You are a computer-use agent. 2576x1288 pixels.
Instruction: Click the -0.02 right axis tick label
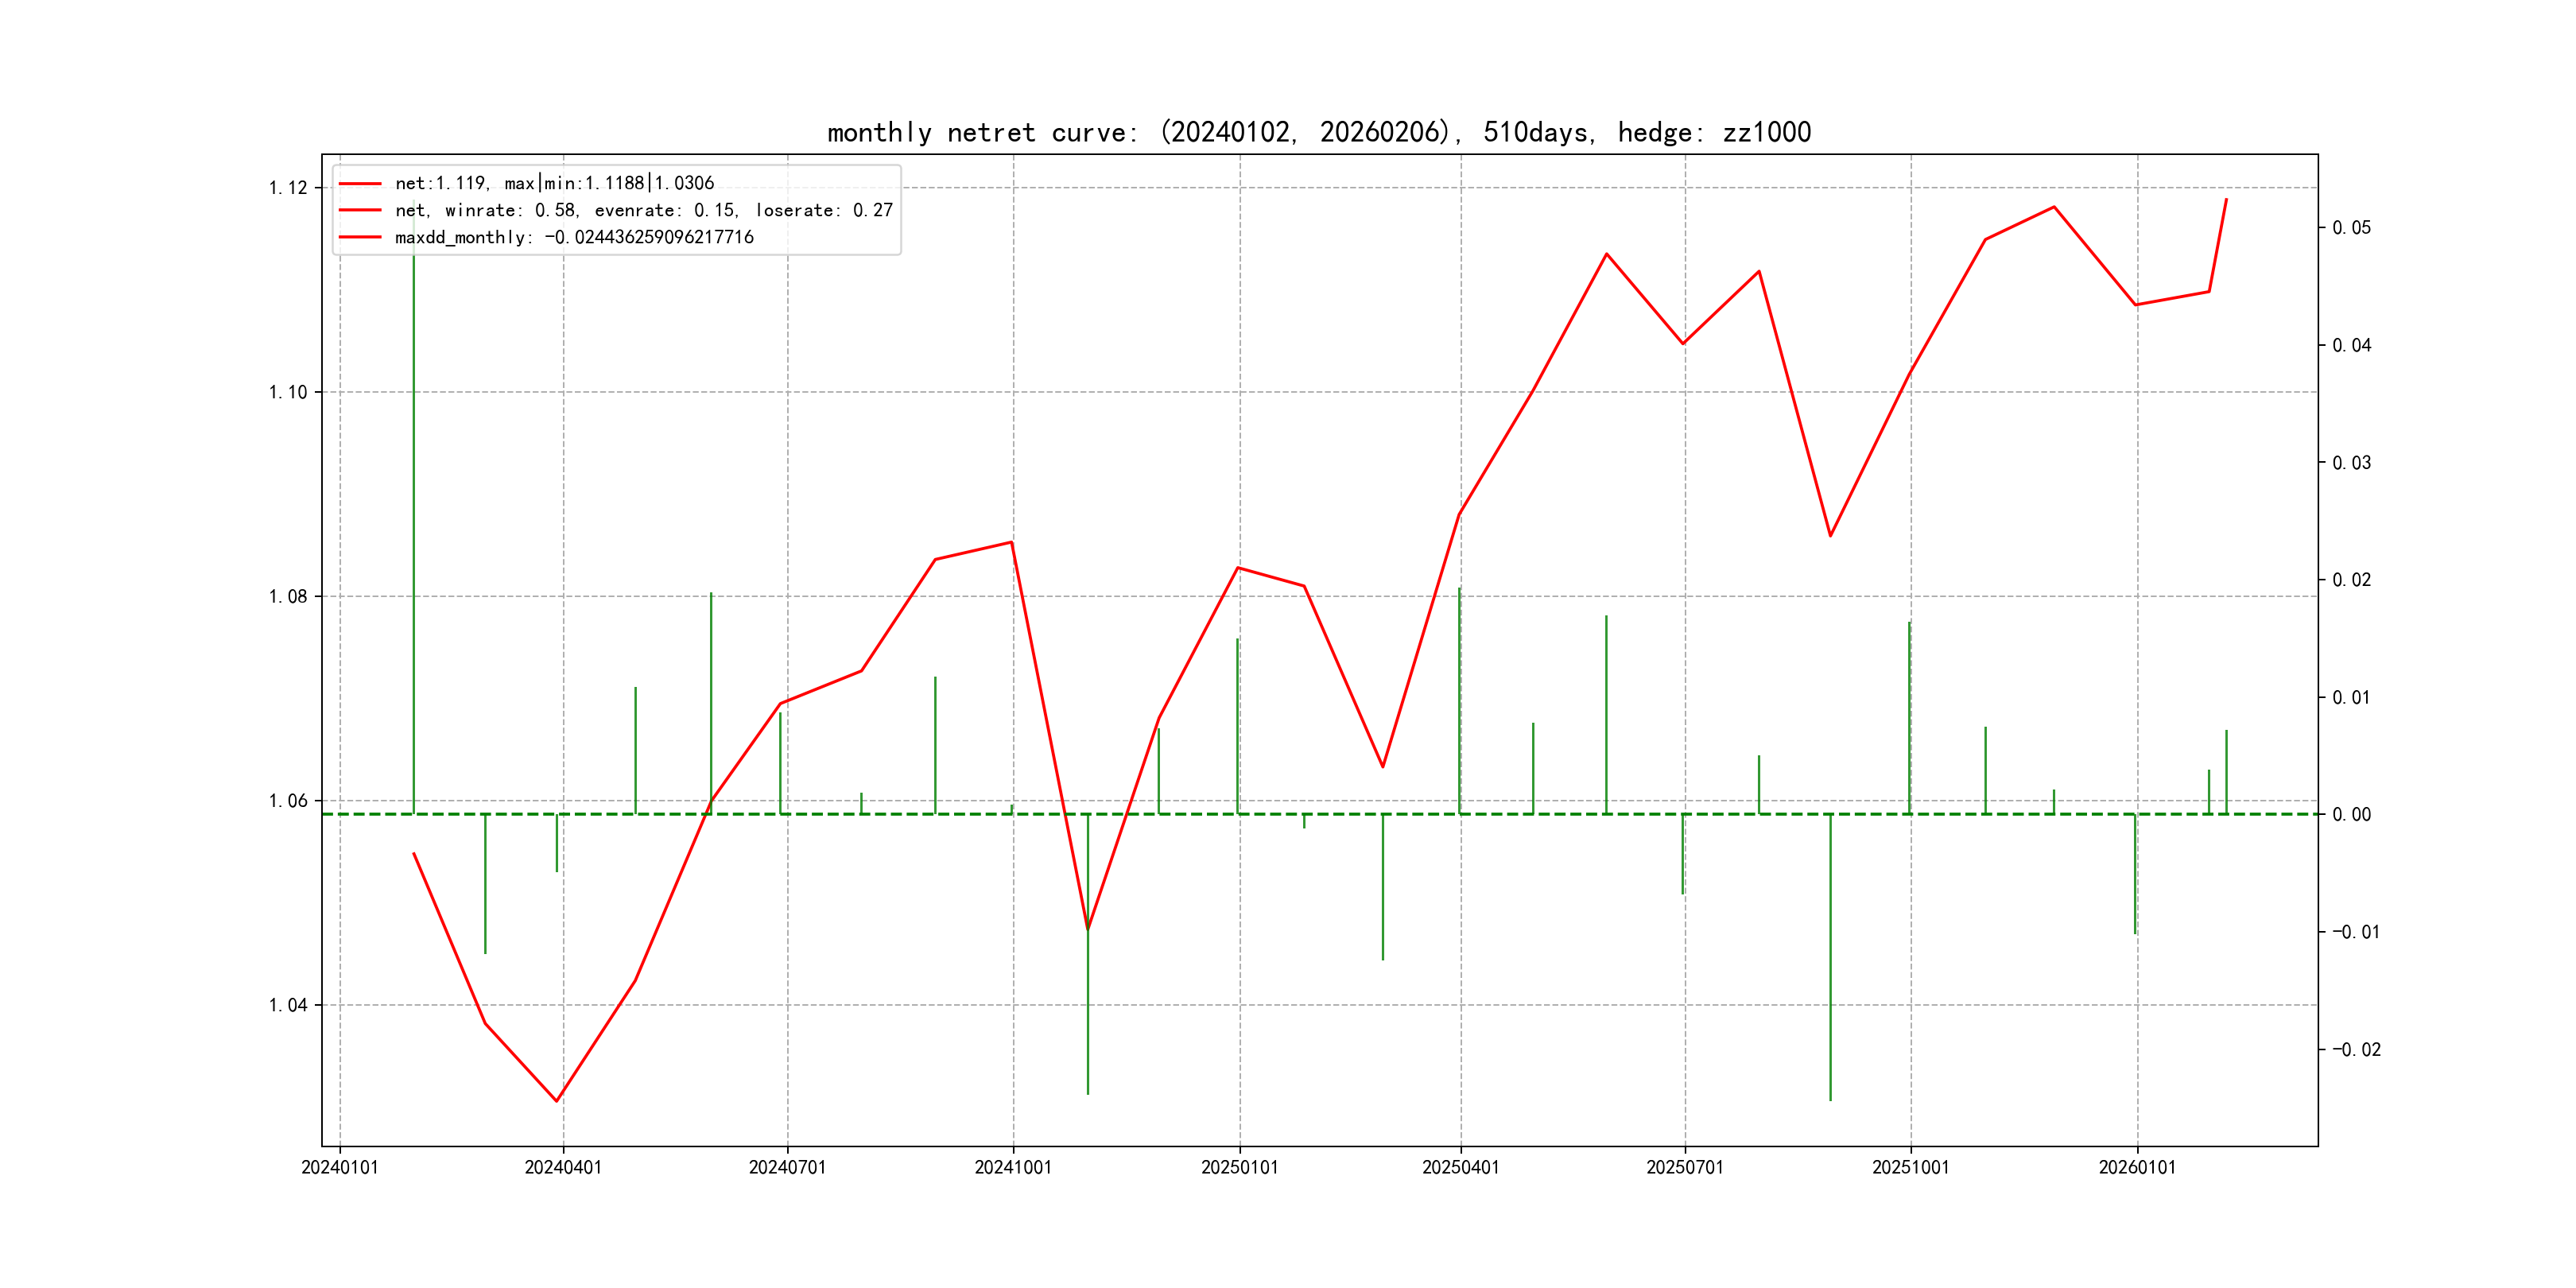click(2356, 1049)
